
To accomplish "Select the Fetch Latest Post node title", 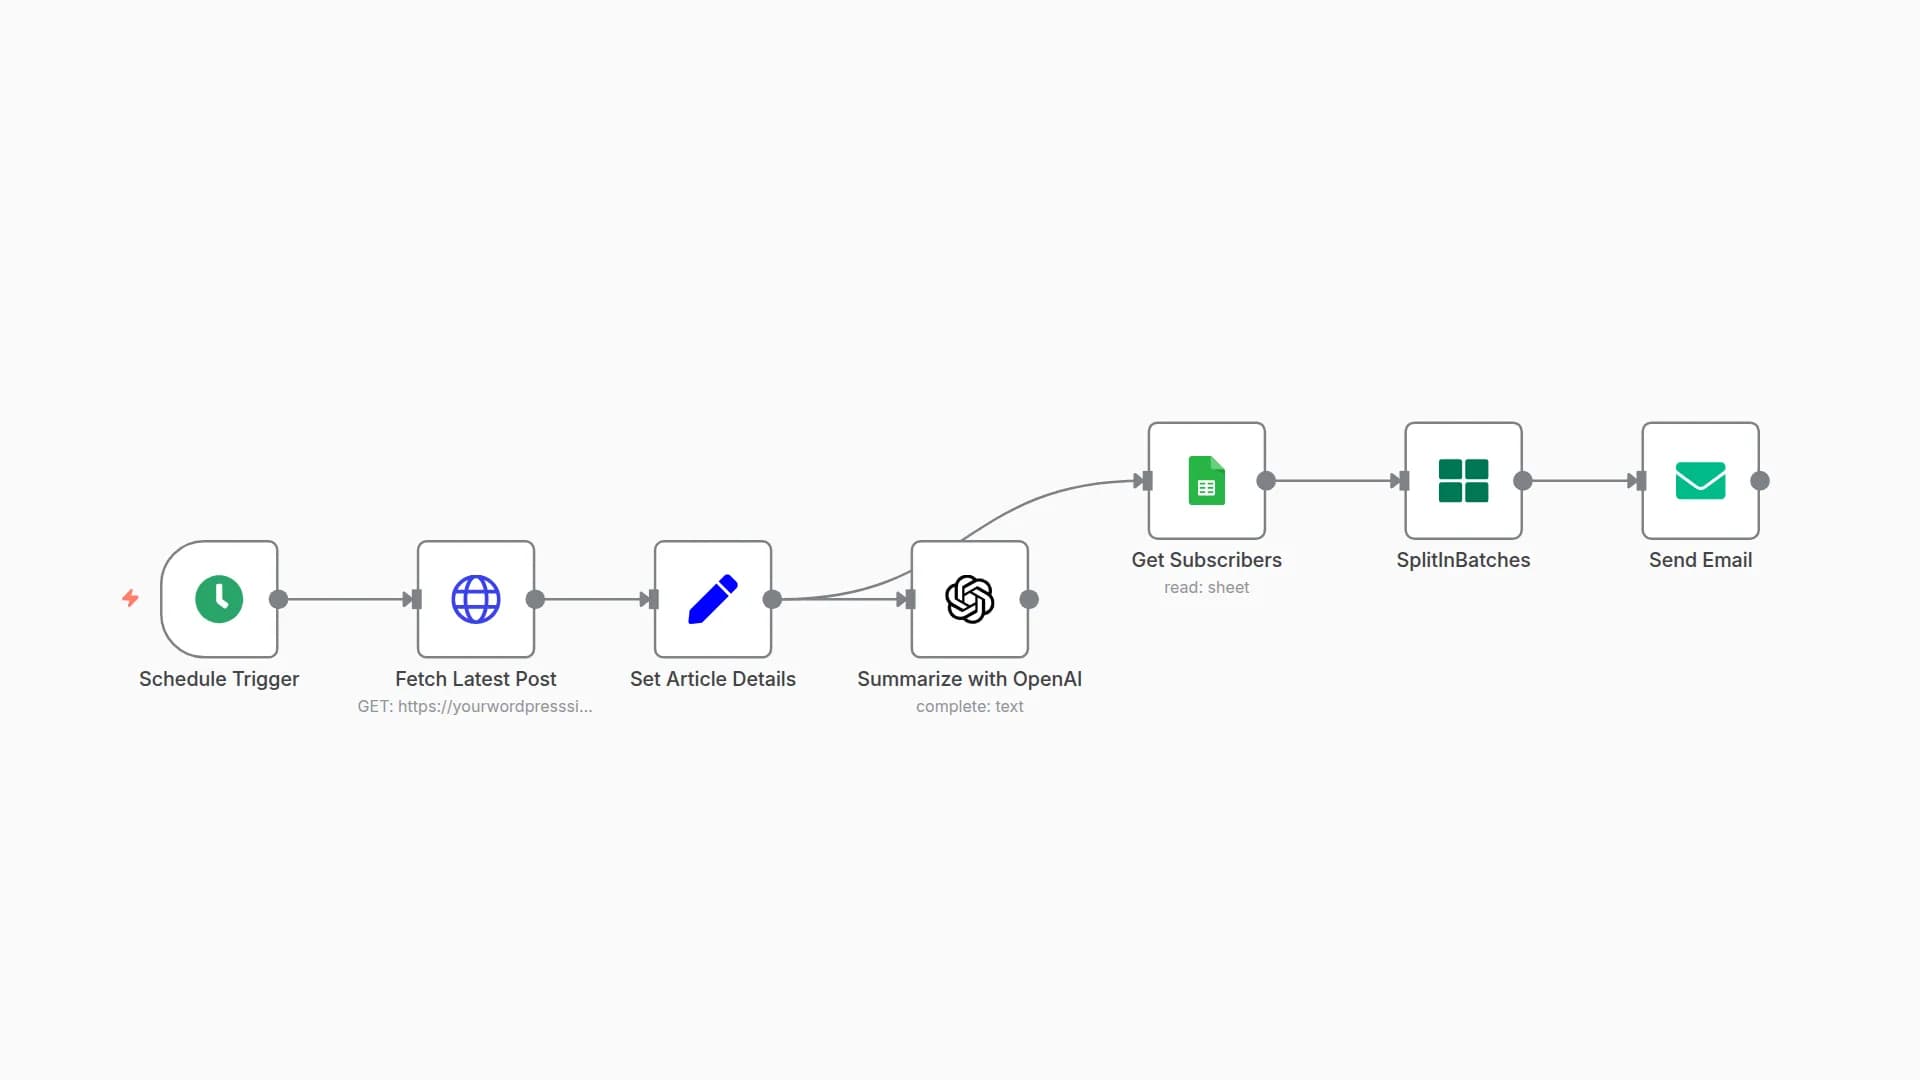I will pos(475,679).
